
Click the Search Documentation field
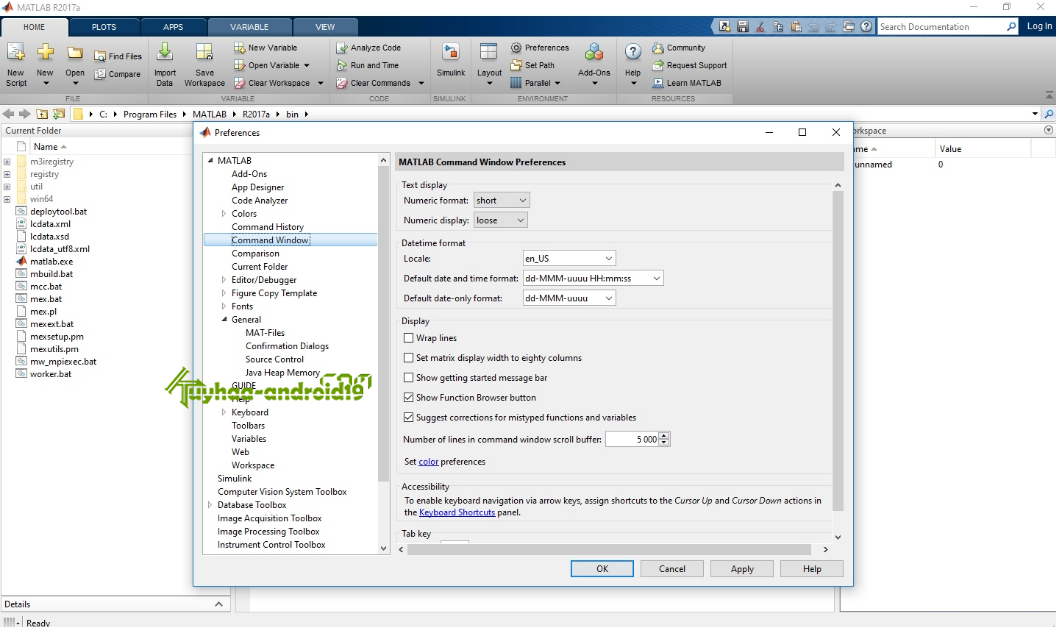[942, 26]
